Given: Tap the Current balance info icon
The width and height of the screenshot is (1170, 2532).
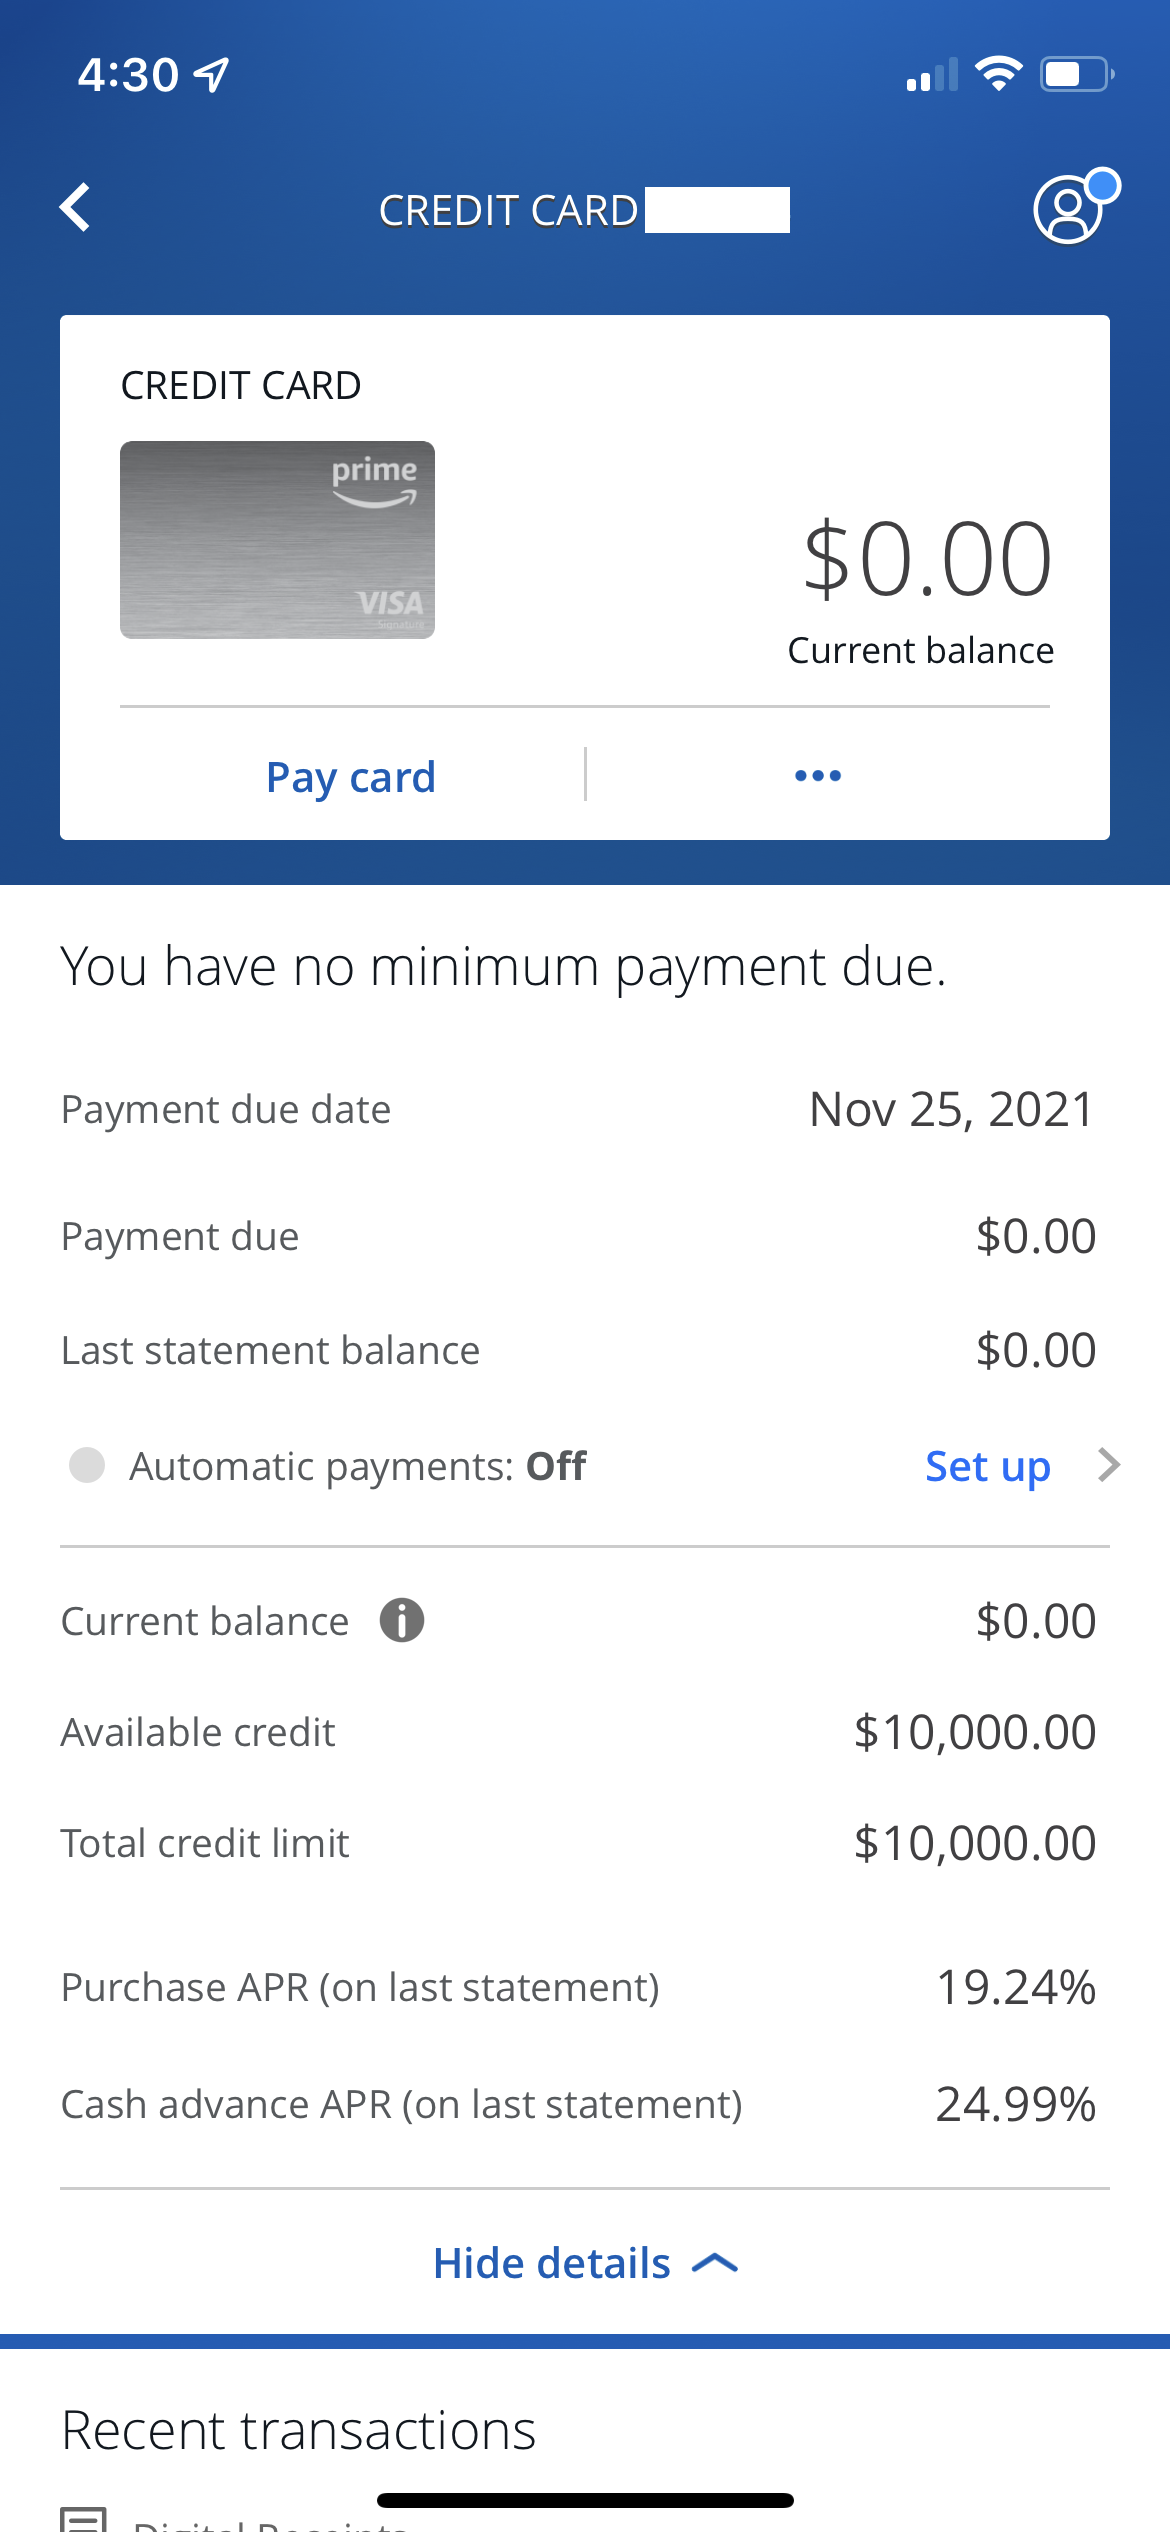Looking at the screenshot, I should (x=402, y=1620).
